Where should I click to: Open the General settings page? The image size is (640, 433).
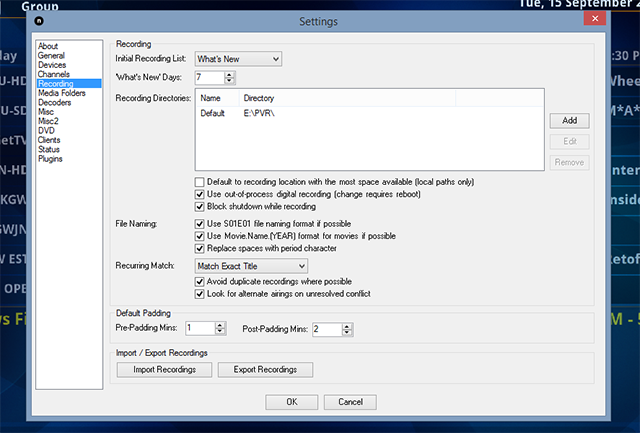(51, 56)
